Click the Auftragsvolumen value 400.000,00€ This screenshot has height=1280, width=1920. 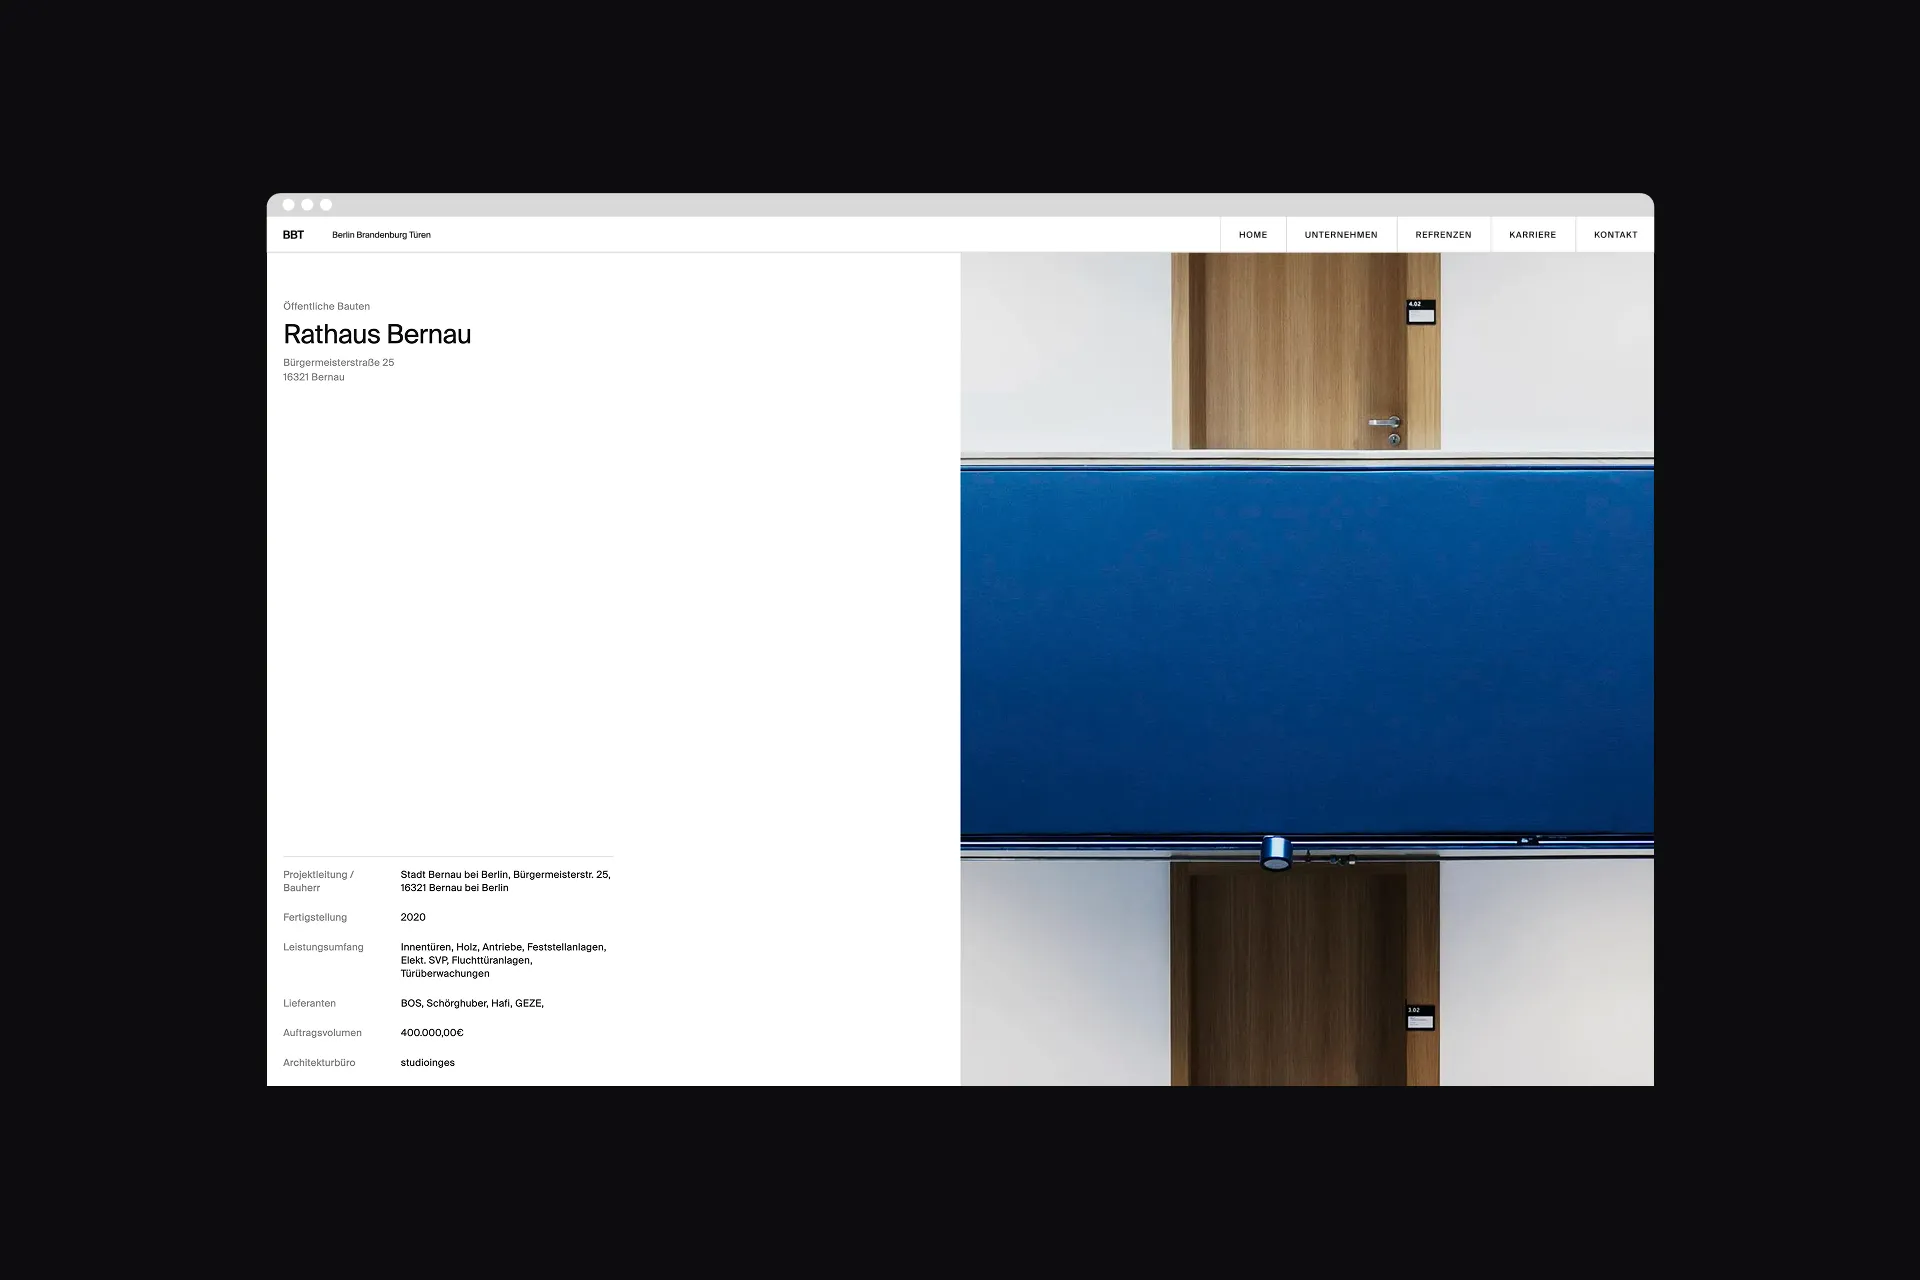click(432, 1033)
